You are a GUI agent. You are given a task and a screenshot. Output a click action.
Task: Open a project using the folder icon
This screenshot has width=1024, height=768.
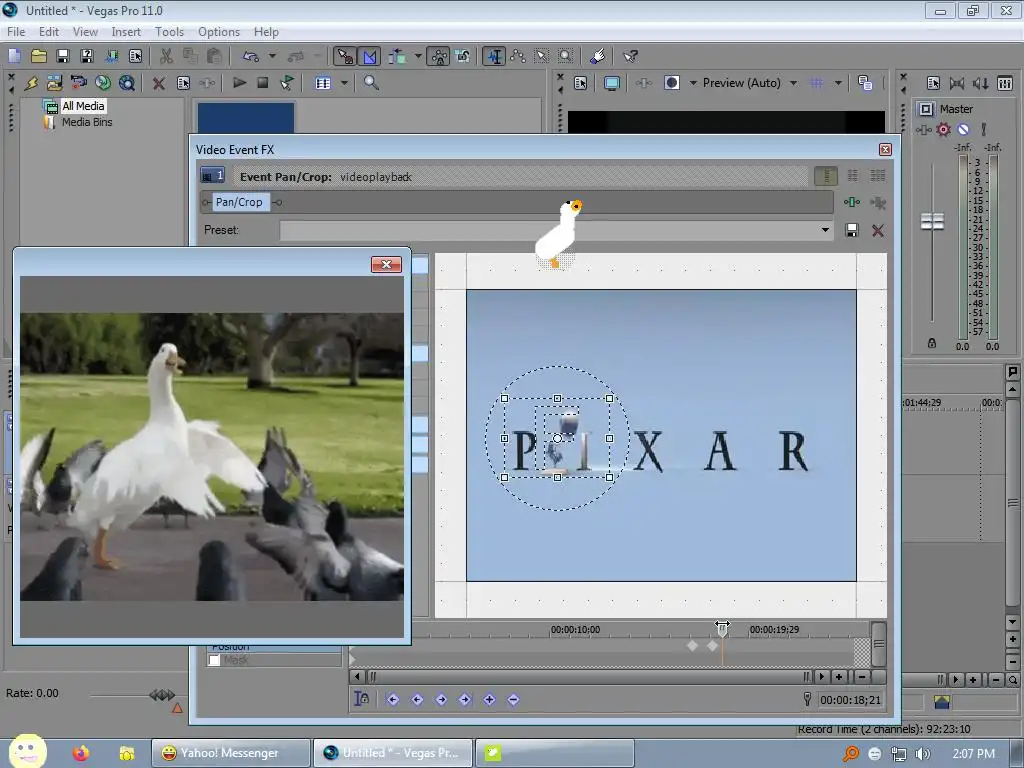[39, 56]
